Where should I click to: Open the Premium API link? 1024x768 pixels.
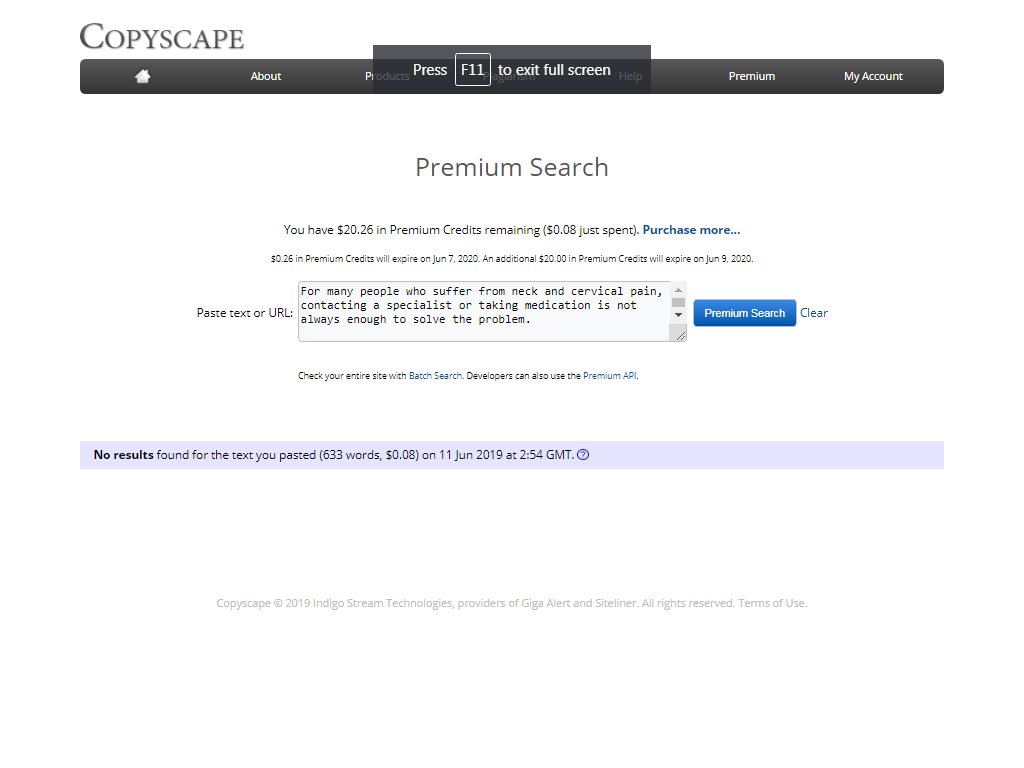tap(609, 376)
